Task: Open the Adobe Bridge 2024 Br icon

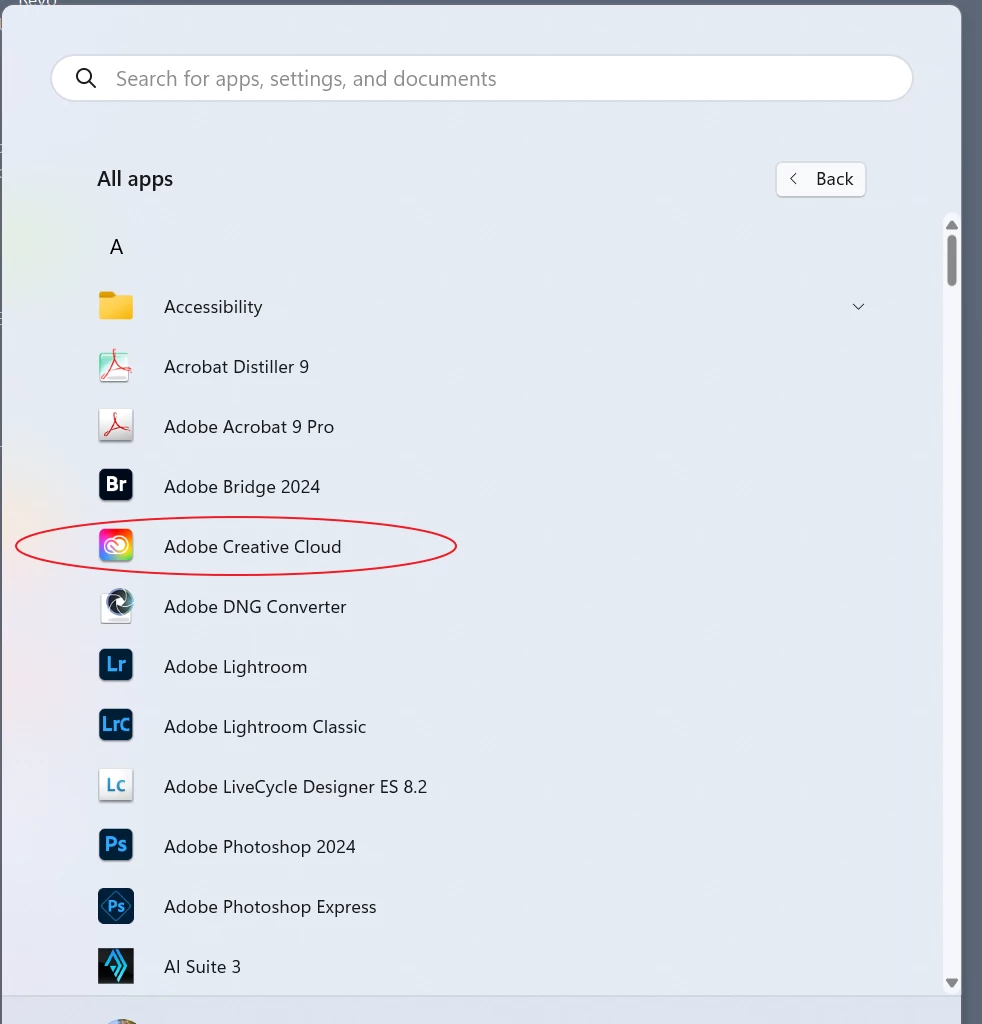Action: tap(116, 485)
